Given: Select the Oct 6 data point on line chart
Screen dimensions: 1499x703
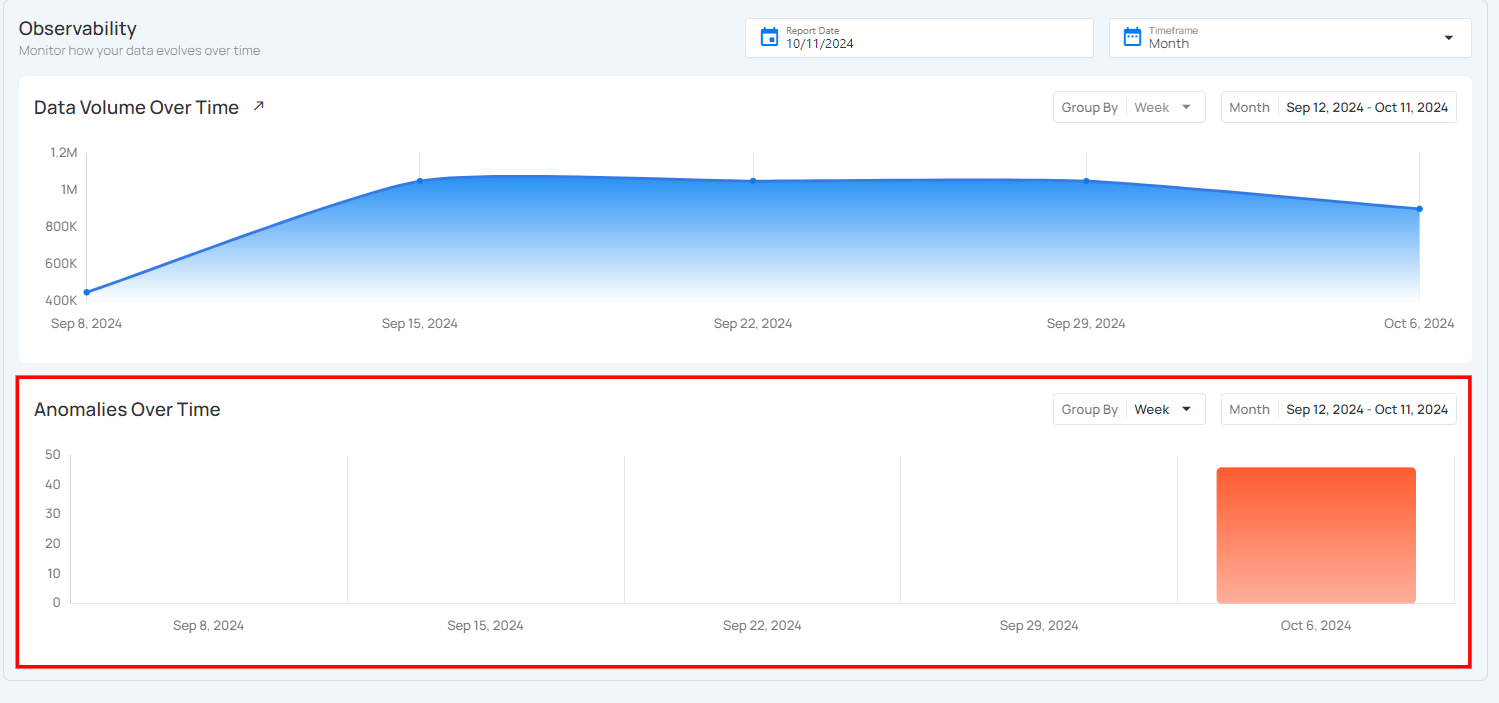Looking at the screenshot, I should (x=1419, y=209).
